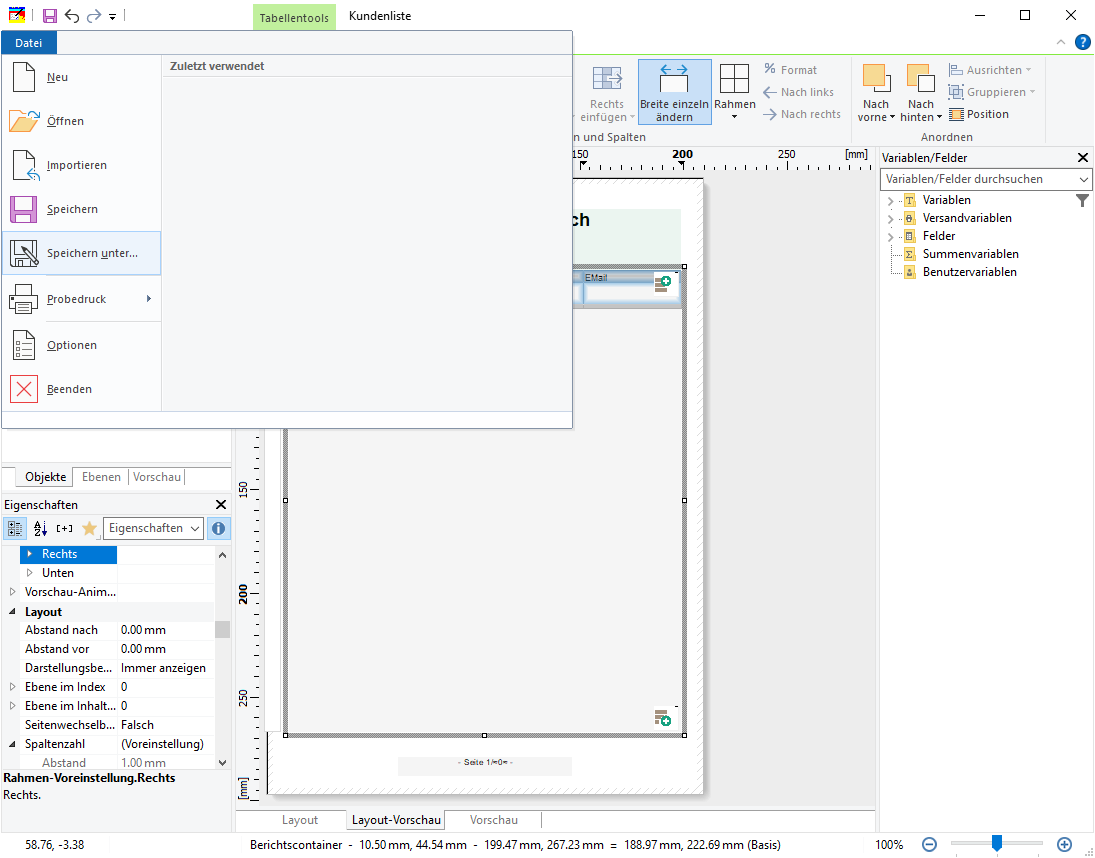Screen dimensions: 1095x858
Task: Click the zoom slider handle
Action: (x=997, y=844)
